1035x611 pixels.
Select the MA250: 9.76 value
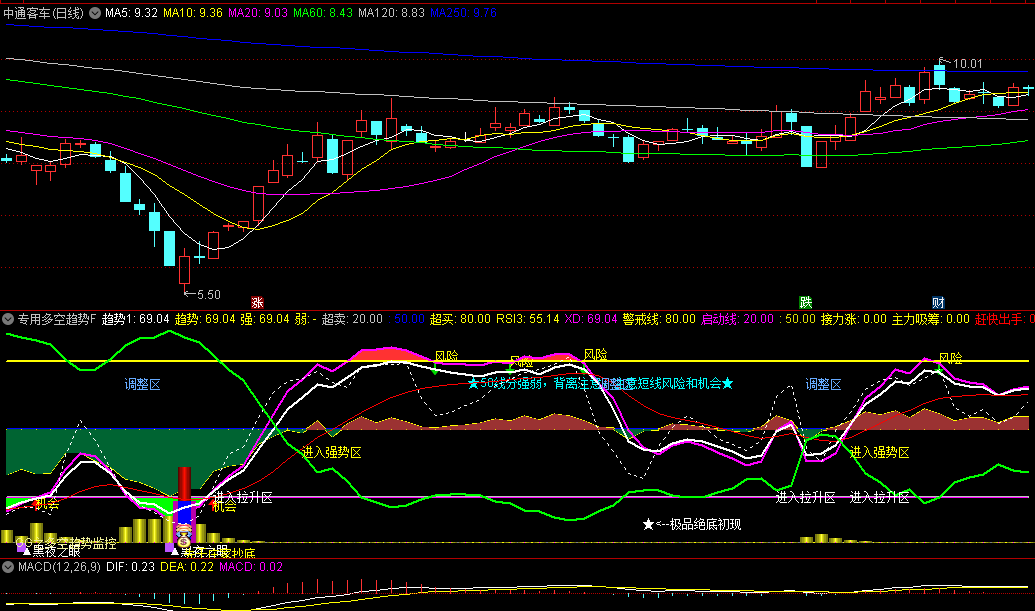pos(463,13)
